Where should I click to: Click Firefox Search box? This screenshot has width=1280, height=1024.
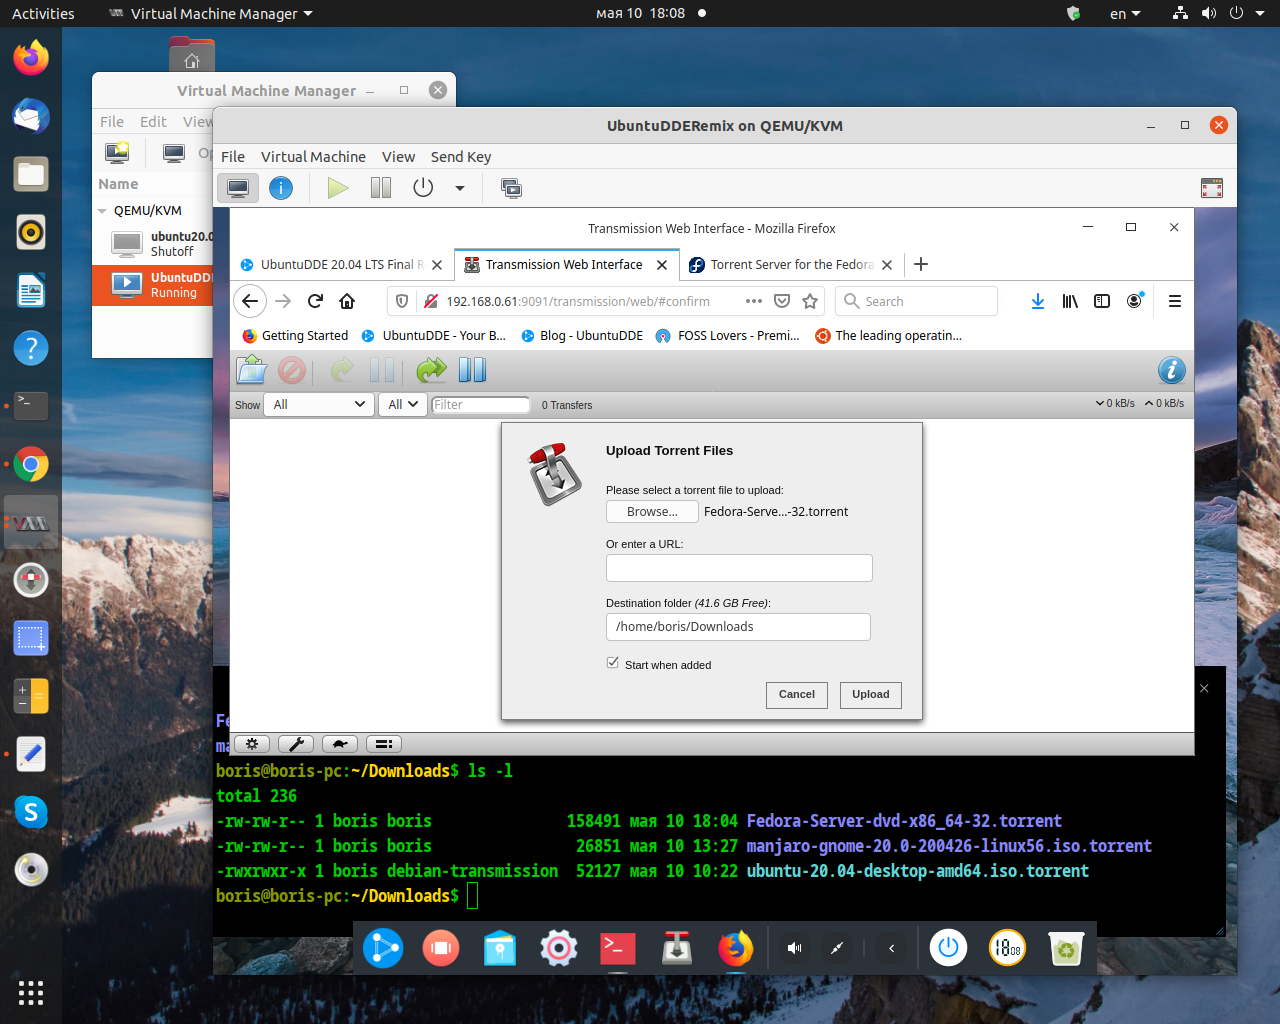916,301
